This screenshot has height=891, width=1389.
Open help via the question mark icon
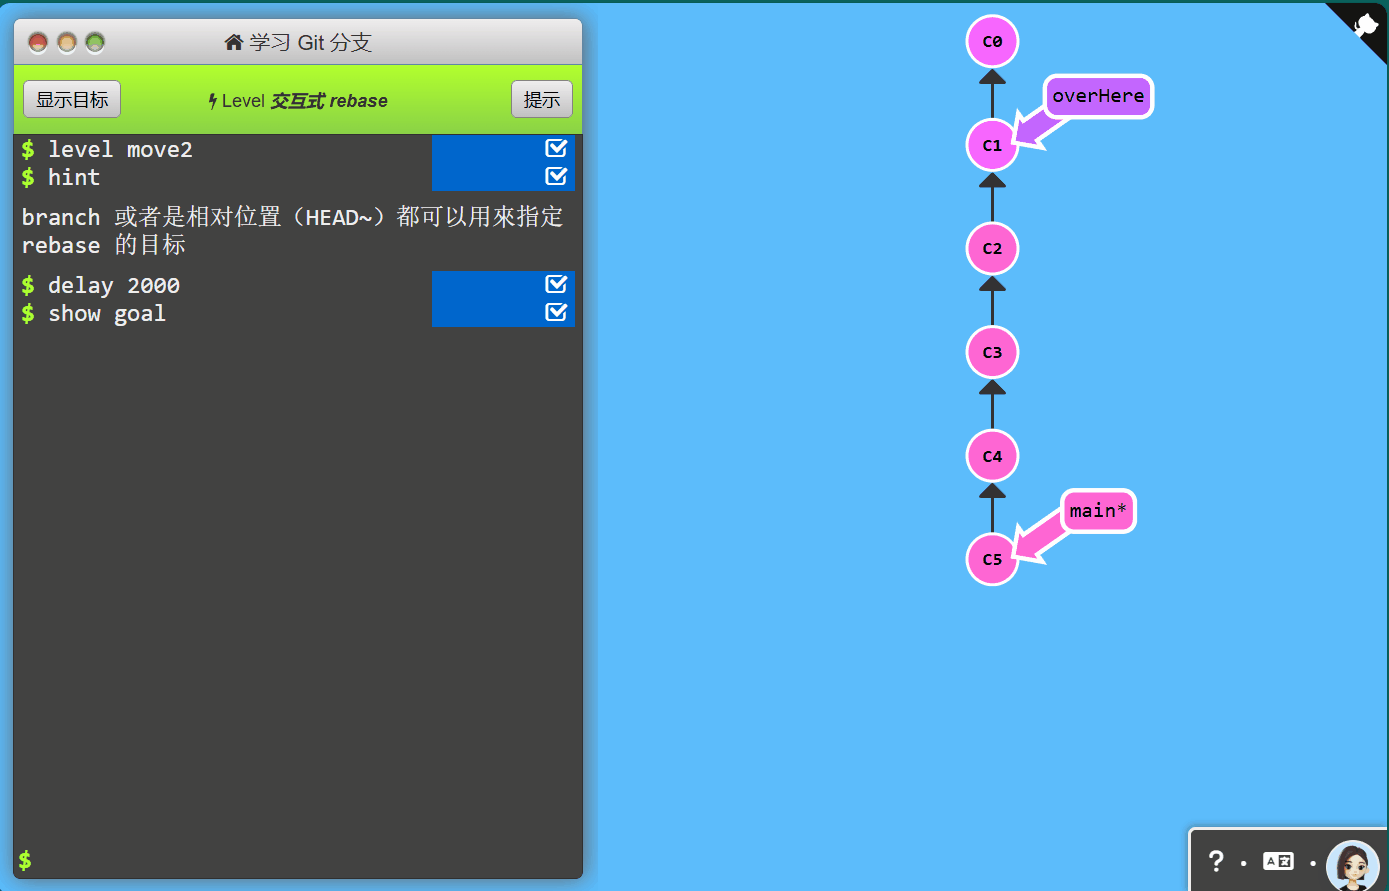tap(1216, 861)
